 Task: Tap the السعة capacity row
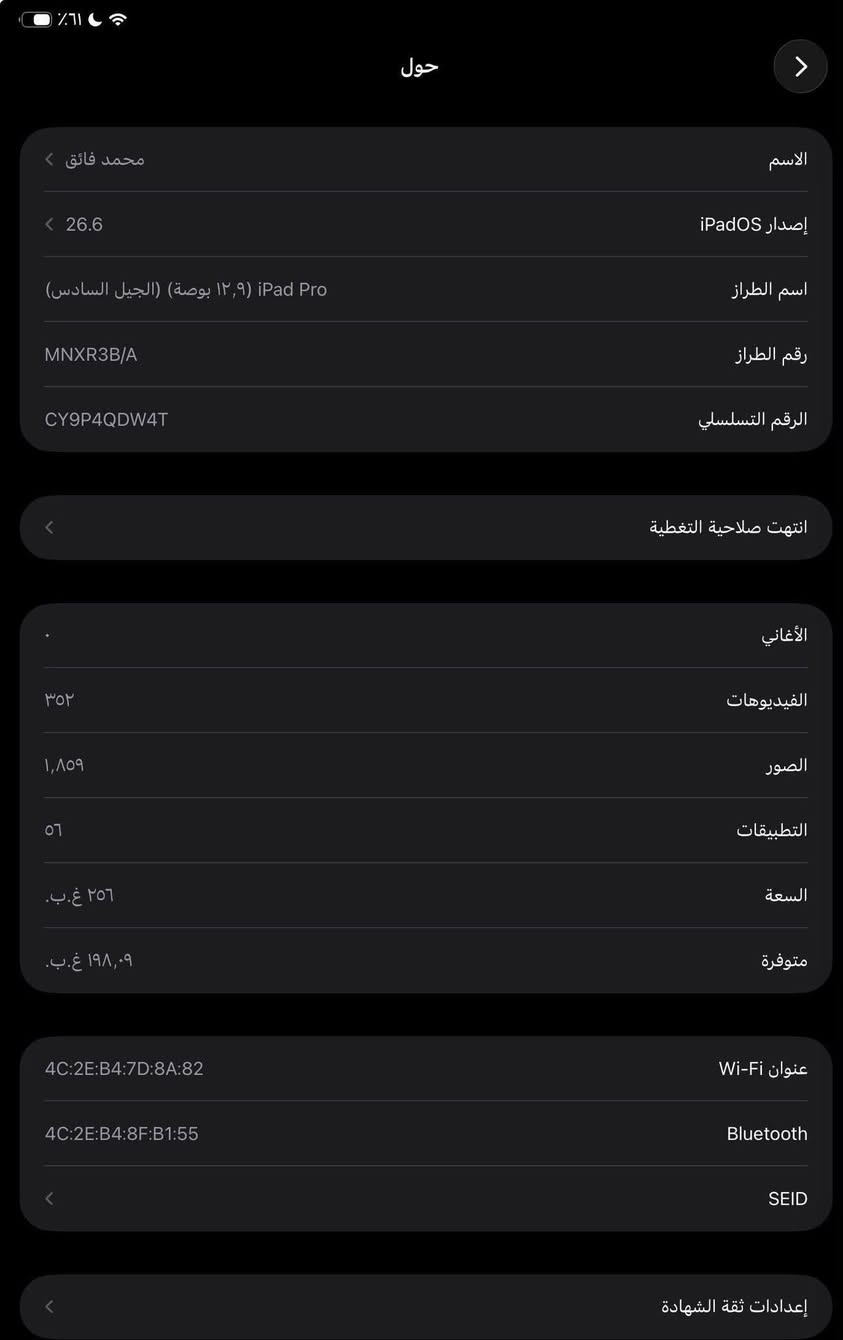point(426,895)
